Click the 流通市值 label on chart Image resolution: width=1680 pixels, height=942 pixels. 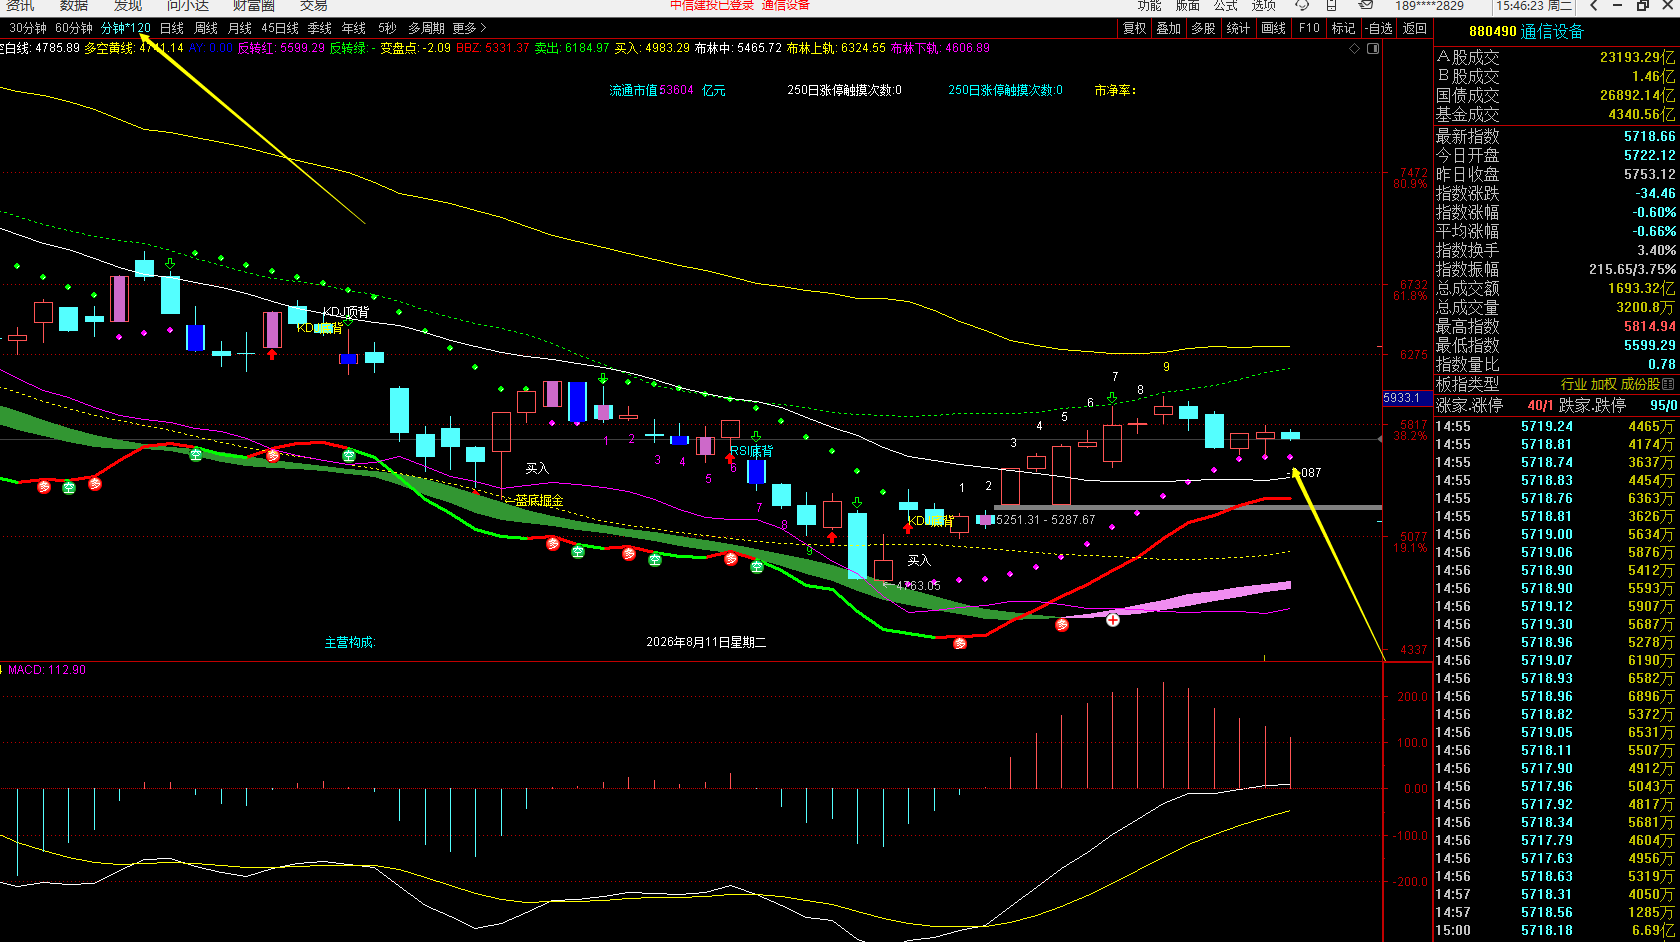(x=635, y=90)
